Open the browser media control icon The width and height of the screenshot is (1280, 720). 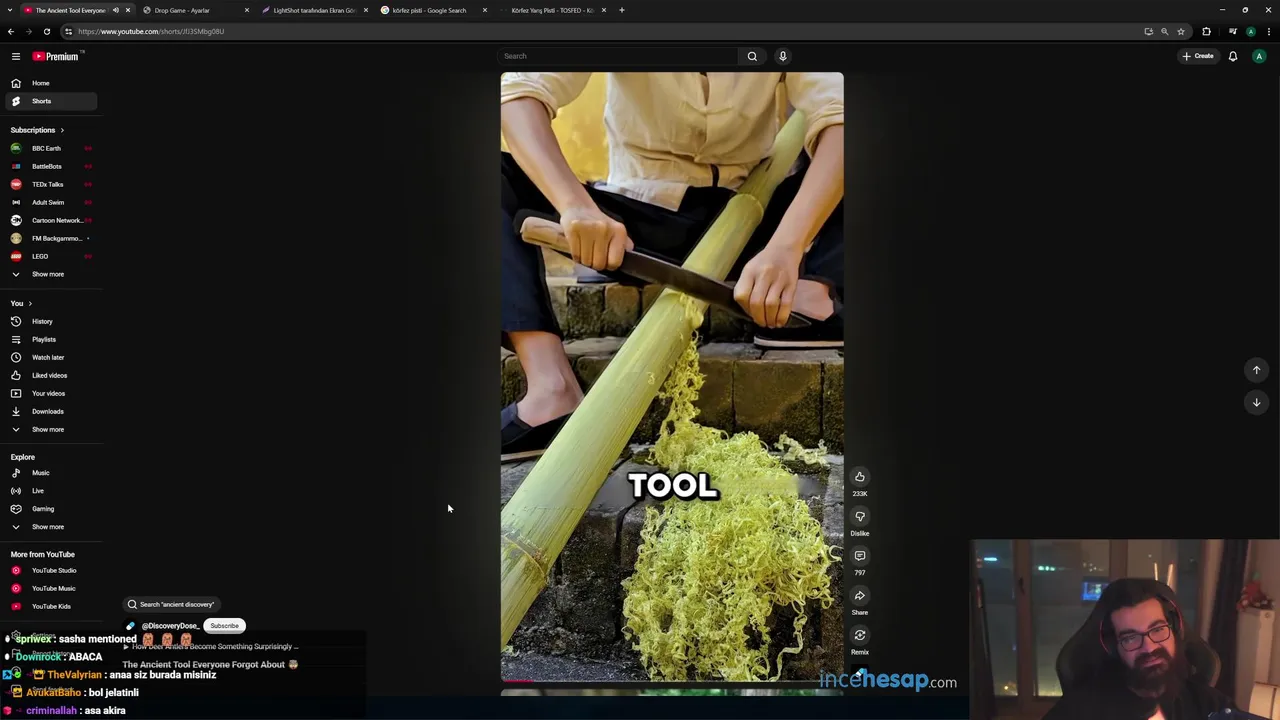point(1233,31)
